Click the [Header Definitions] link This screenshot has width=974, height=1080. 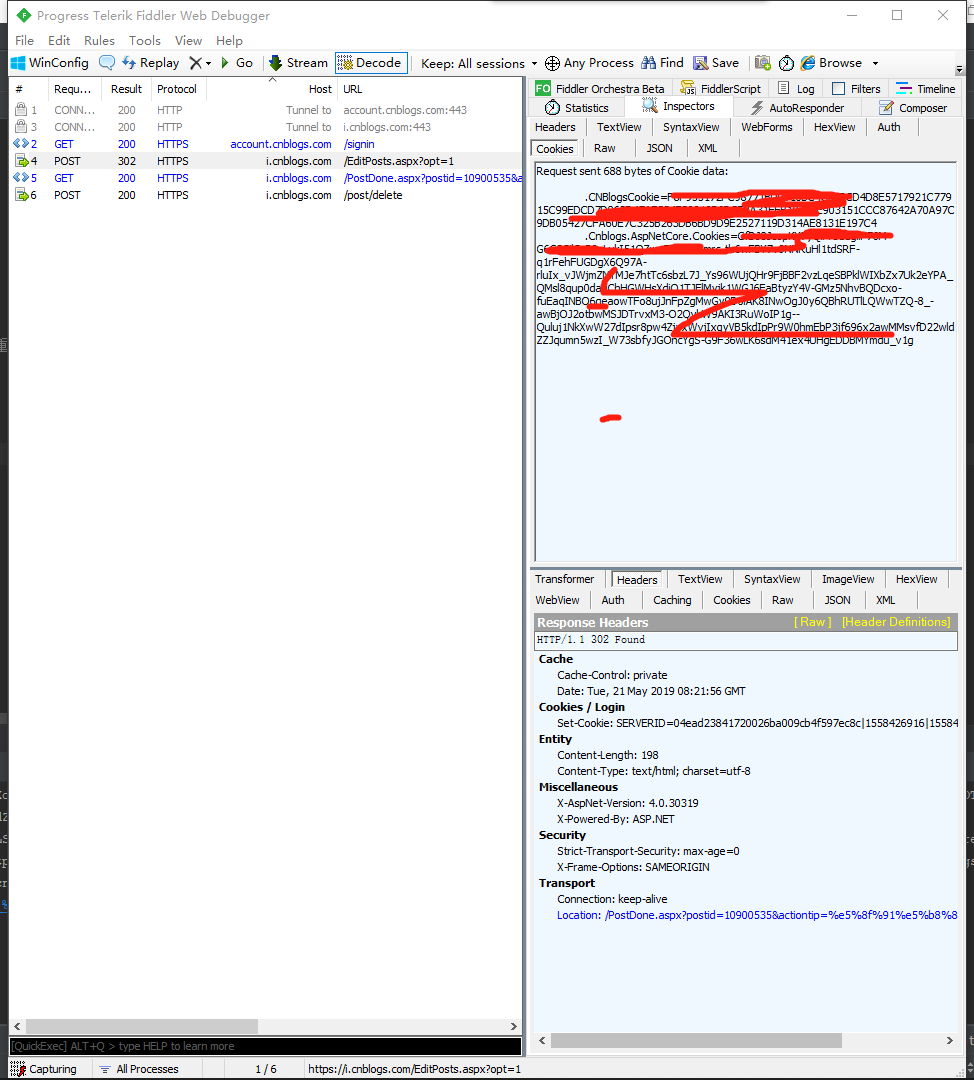896,622
